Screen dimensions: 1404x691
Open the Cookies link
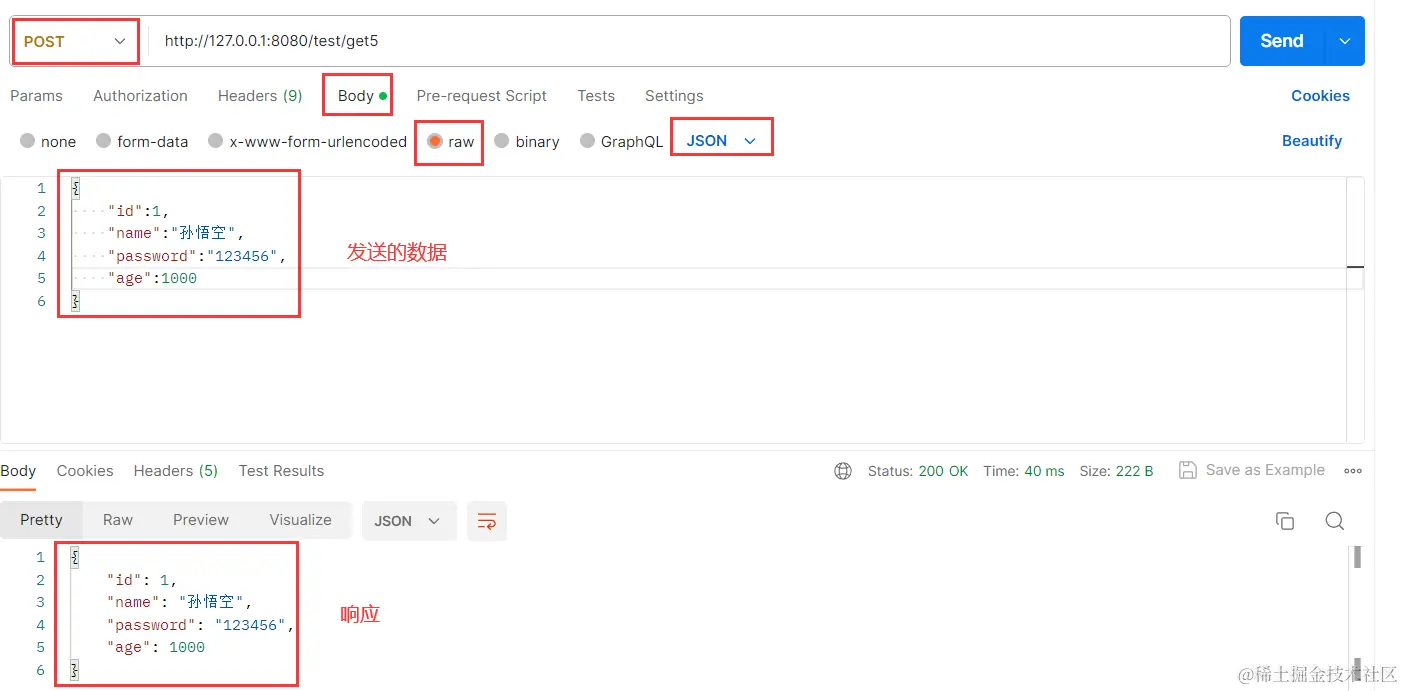pos(1320,96)
